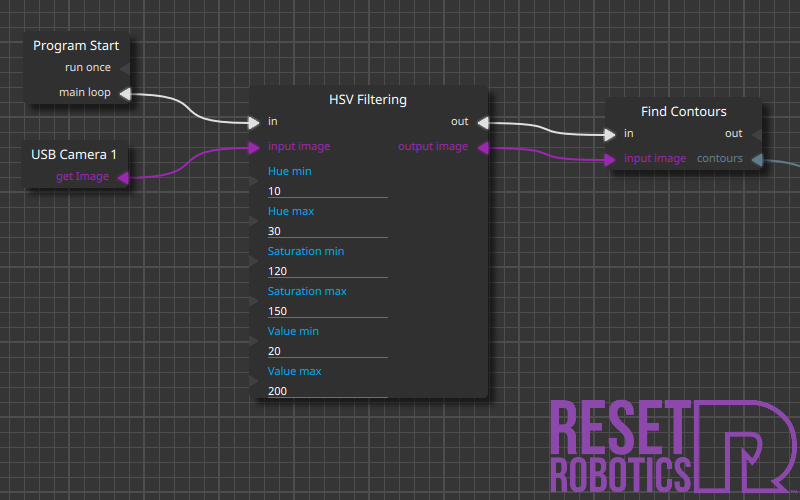800x500 pixels.
Task: Click the Find Contours contours output port
Action: 757,161
